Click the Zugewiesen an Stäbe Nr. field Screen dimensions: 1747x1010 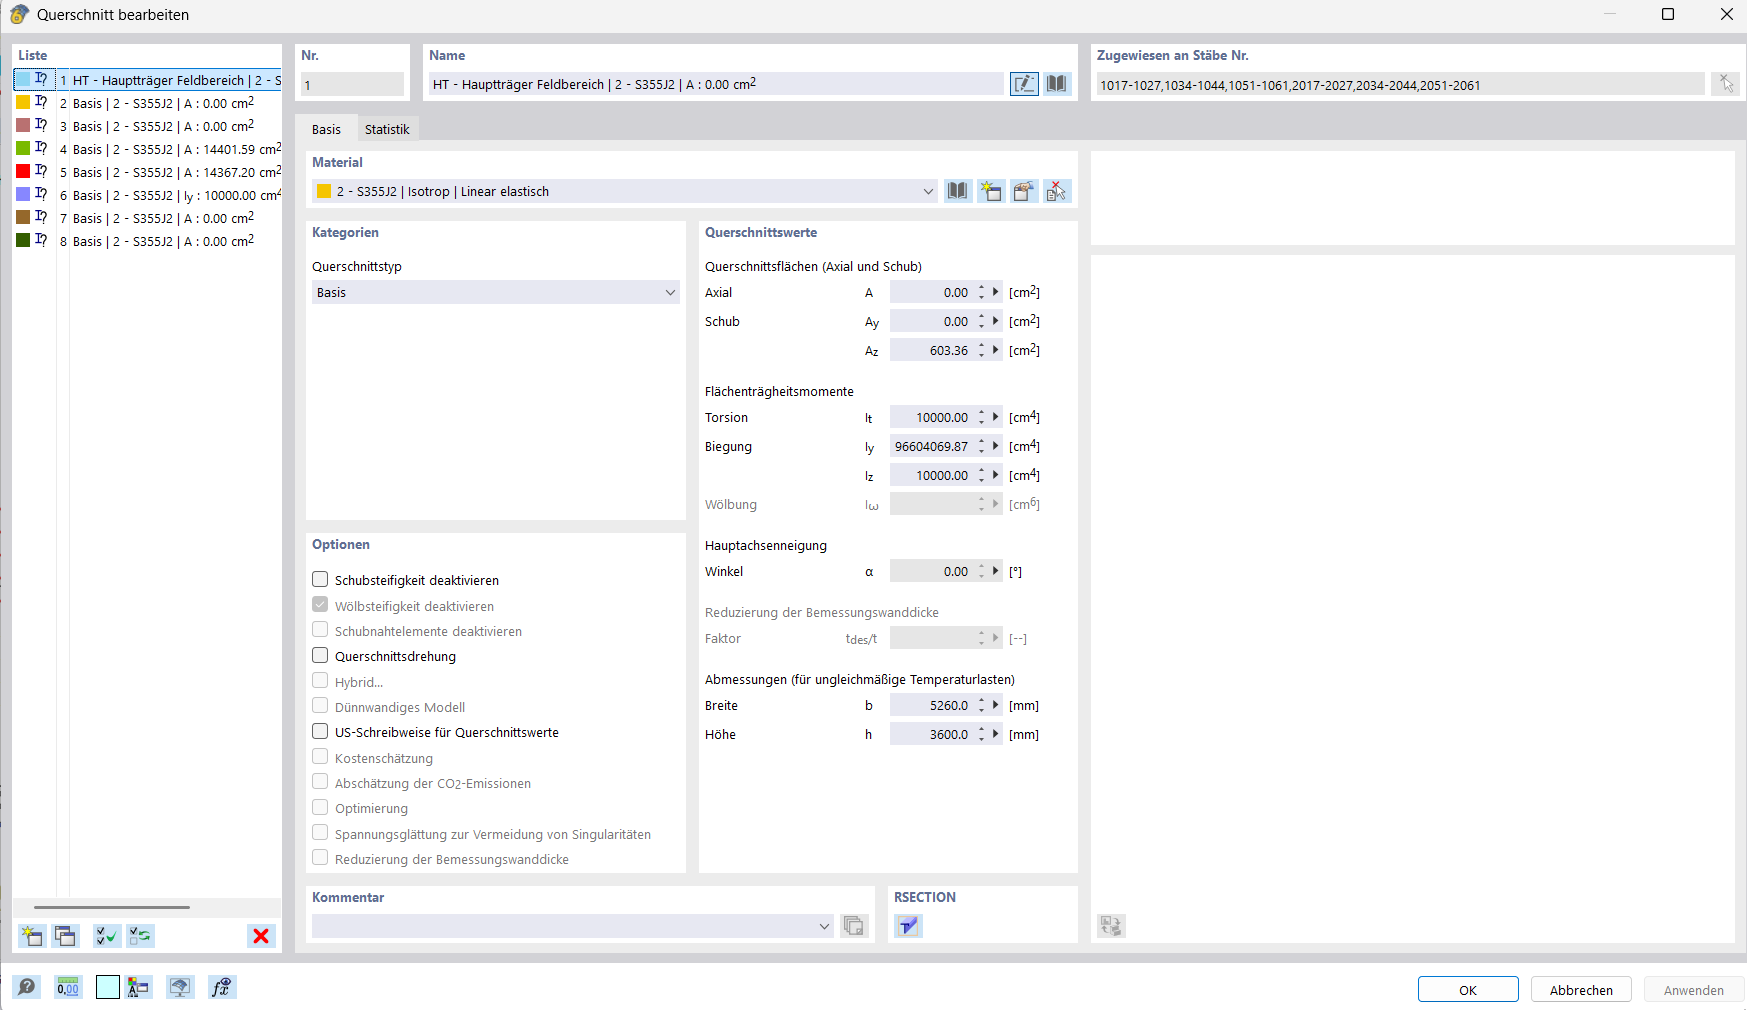[1400, 84]
